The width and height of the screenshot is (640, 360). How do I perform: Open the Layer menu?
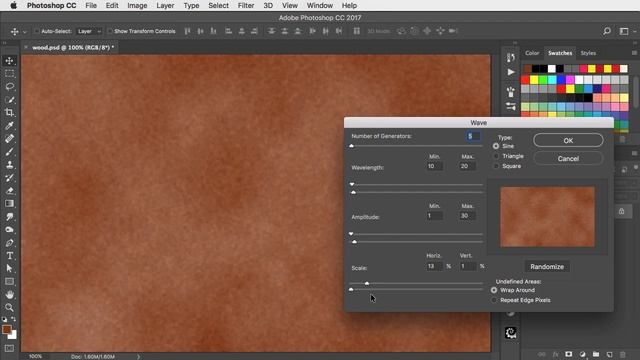tap(165, 6)
